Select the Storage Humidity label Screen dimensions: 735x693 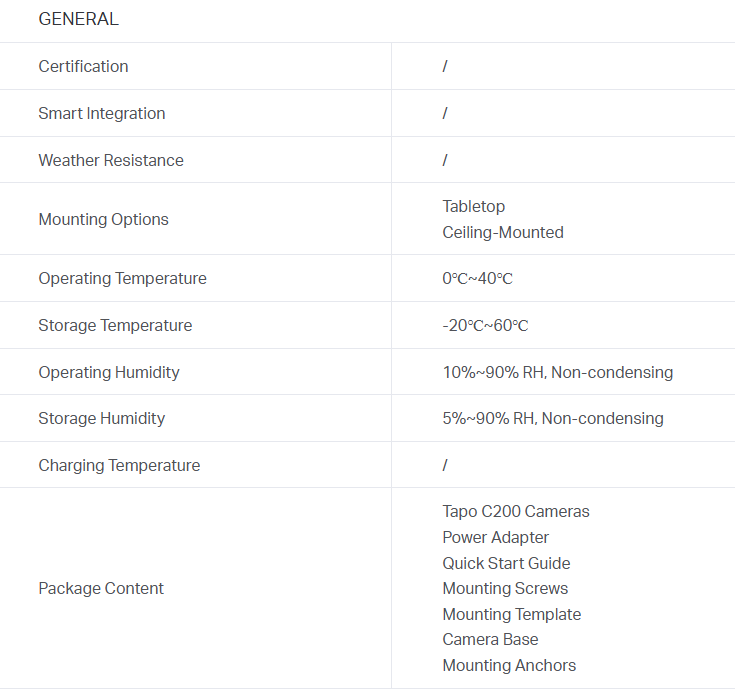(102, 418)
